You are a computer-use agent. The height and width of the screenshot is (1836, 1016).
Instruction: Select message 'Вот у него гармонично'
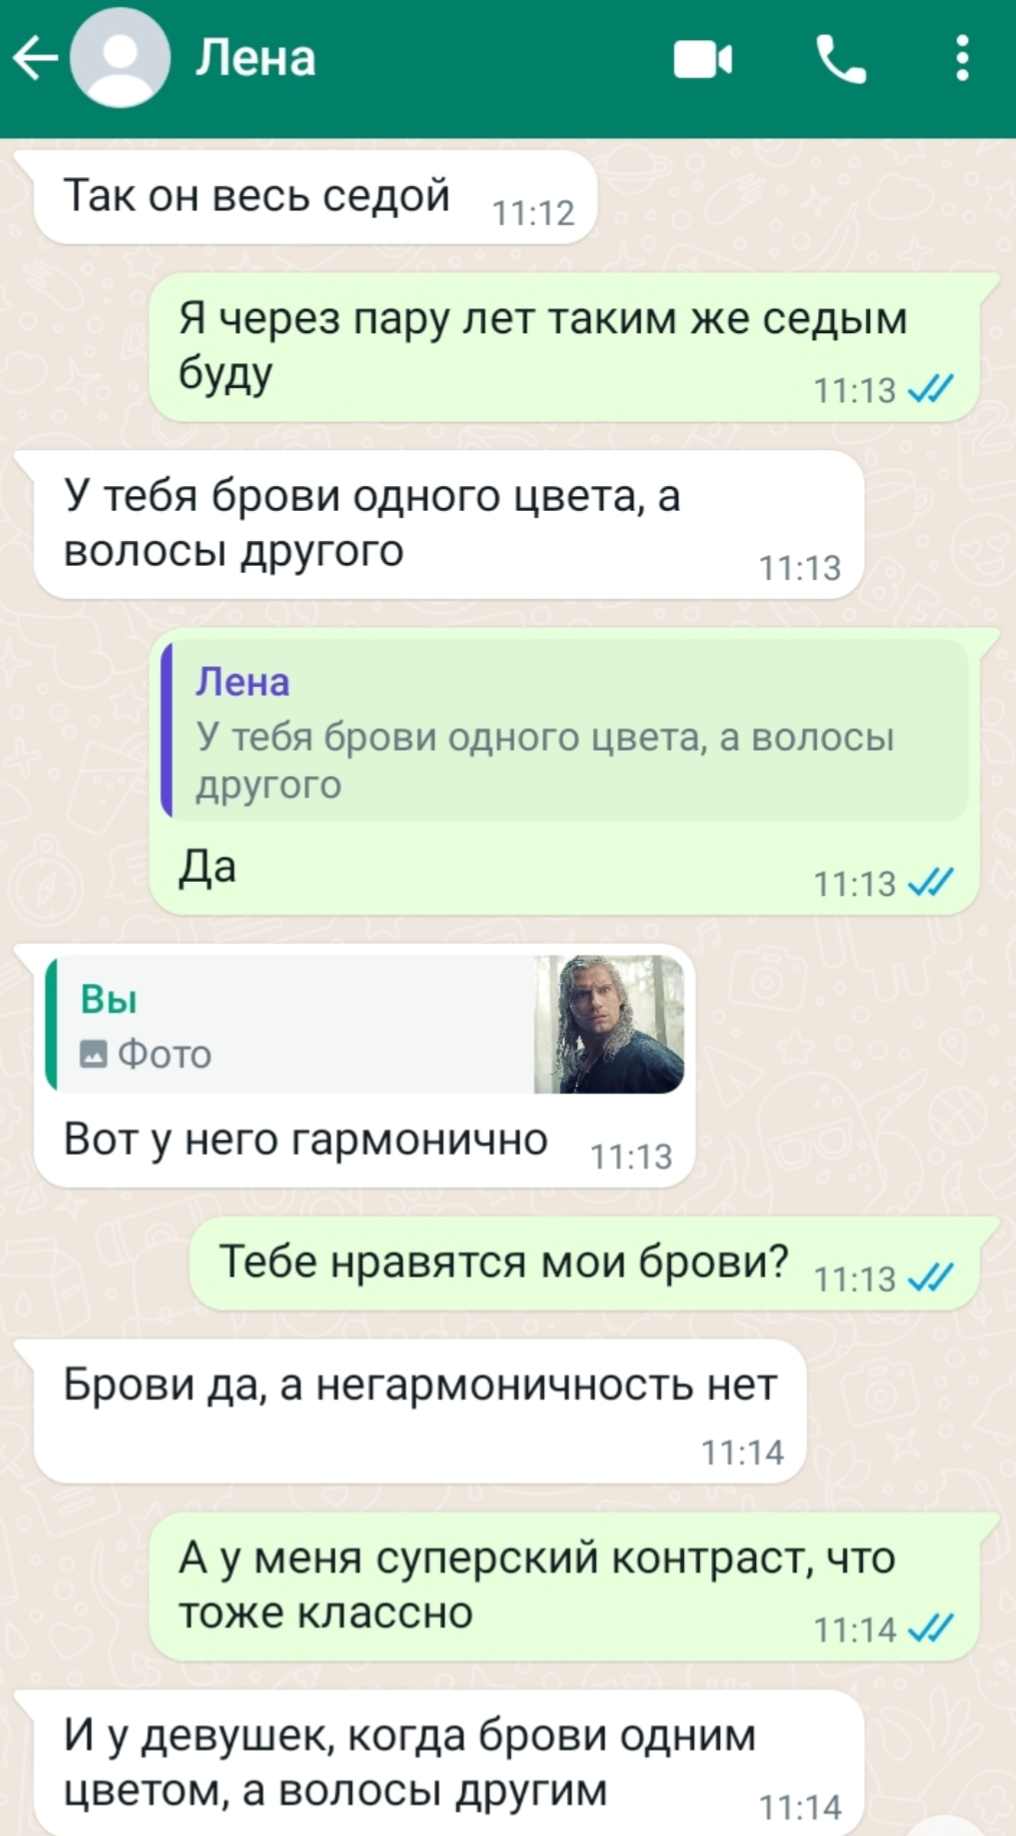coord(365,1066)
